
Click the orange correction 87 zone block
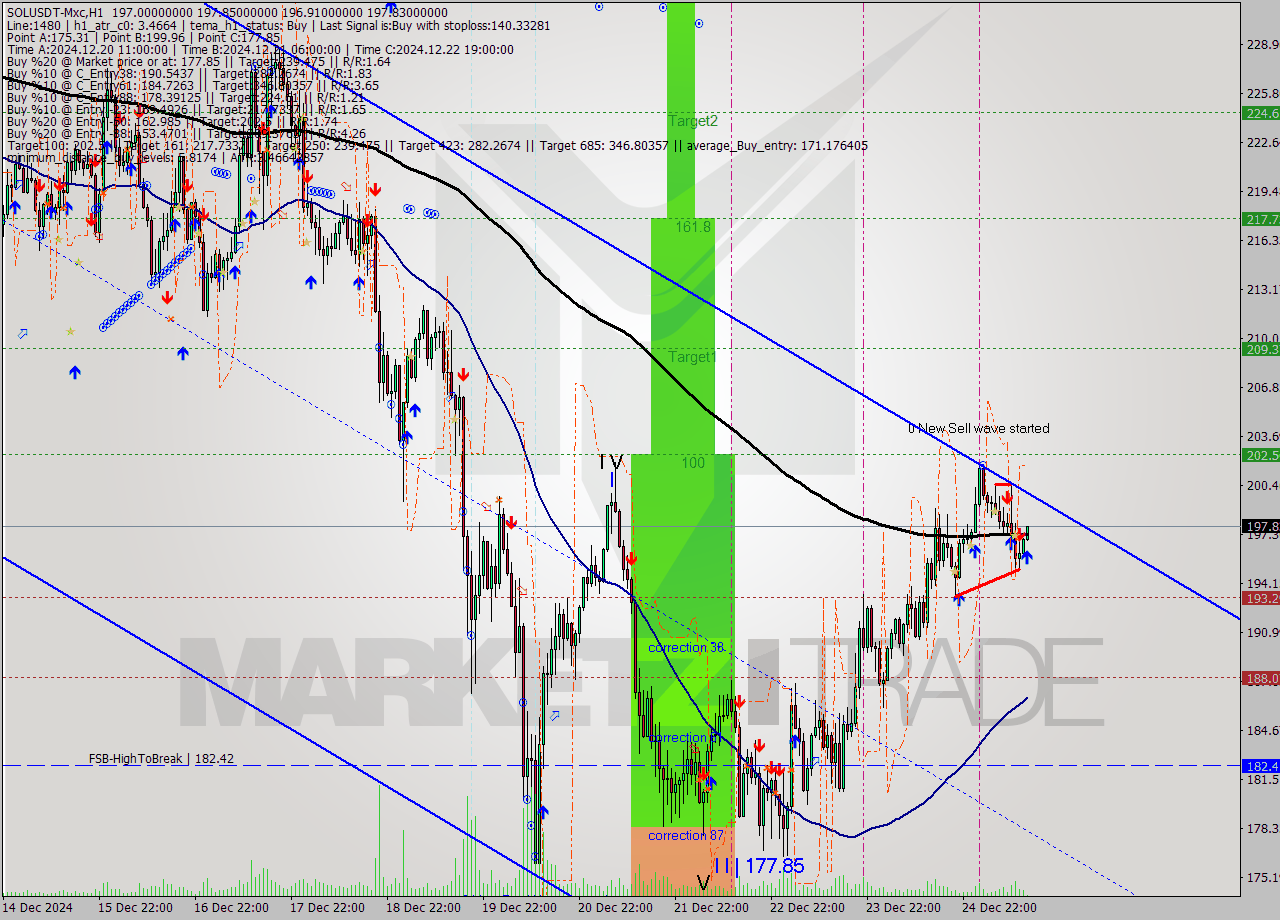coord(682,861)
